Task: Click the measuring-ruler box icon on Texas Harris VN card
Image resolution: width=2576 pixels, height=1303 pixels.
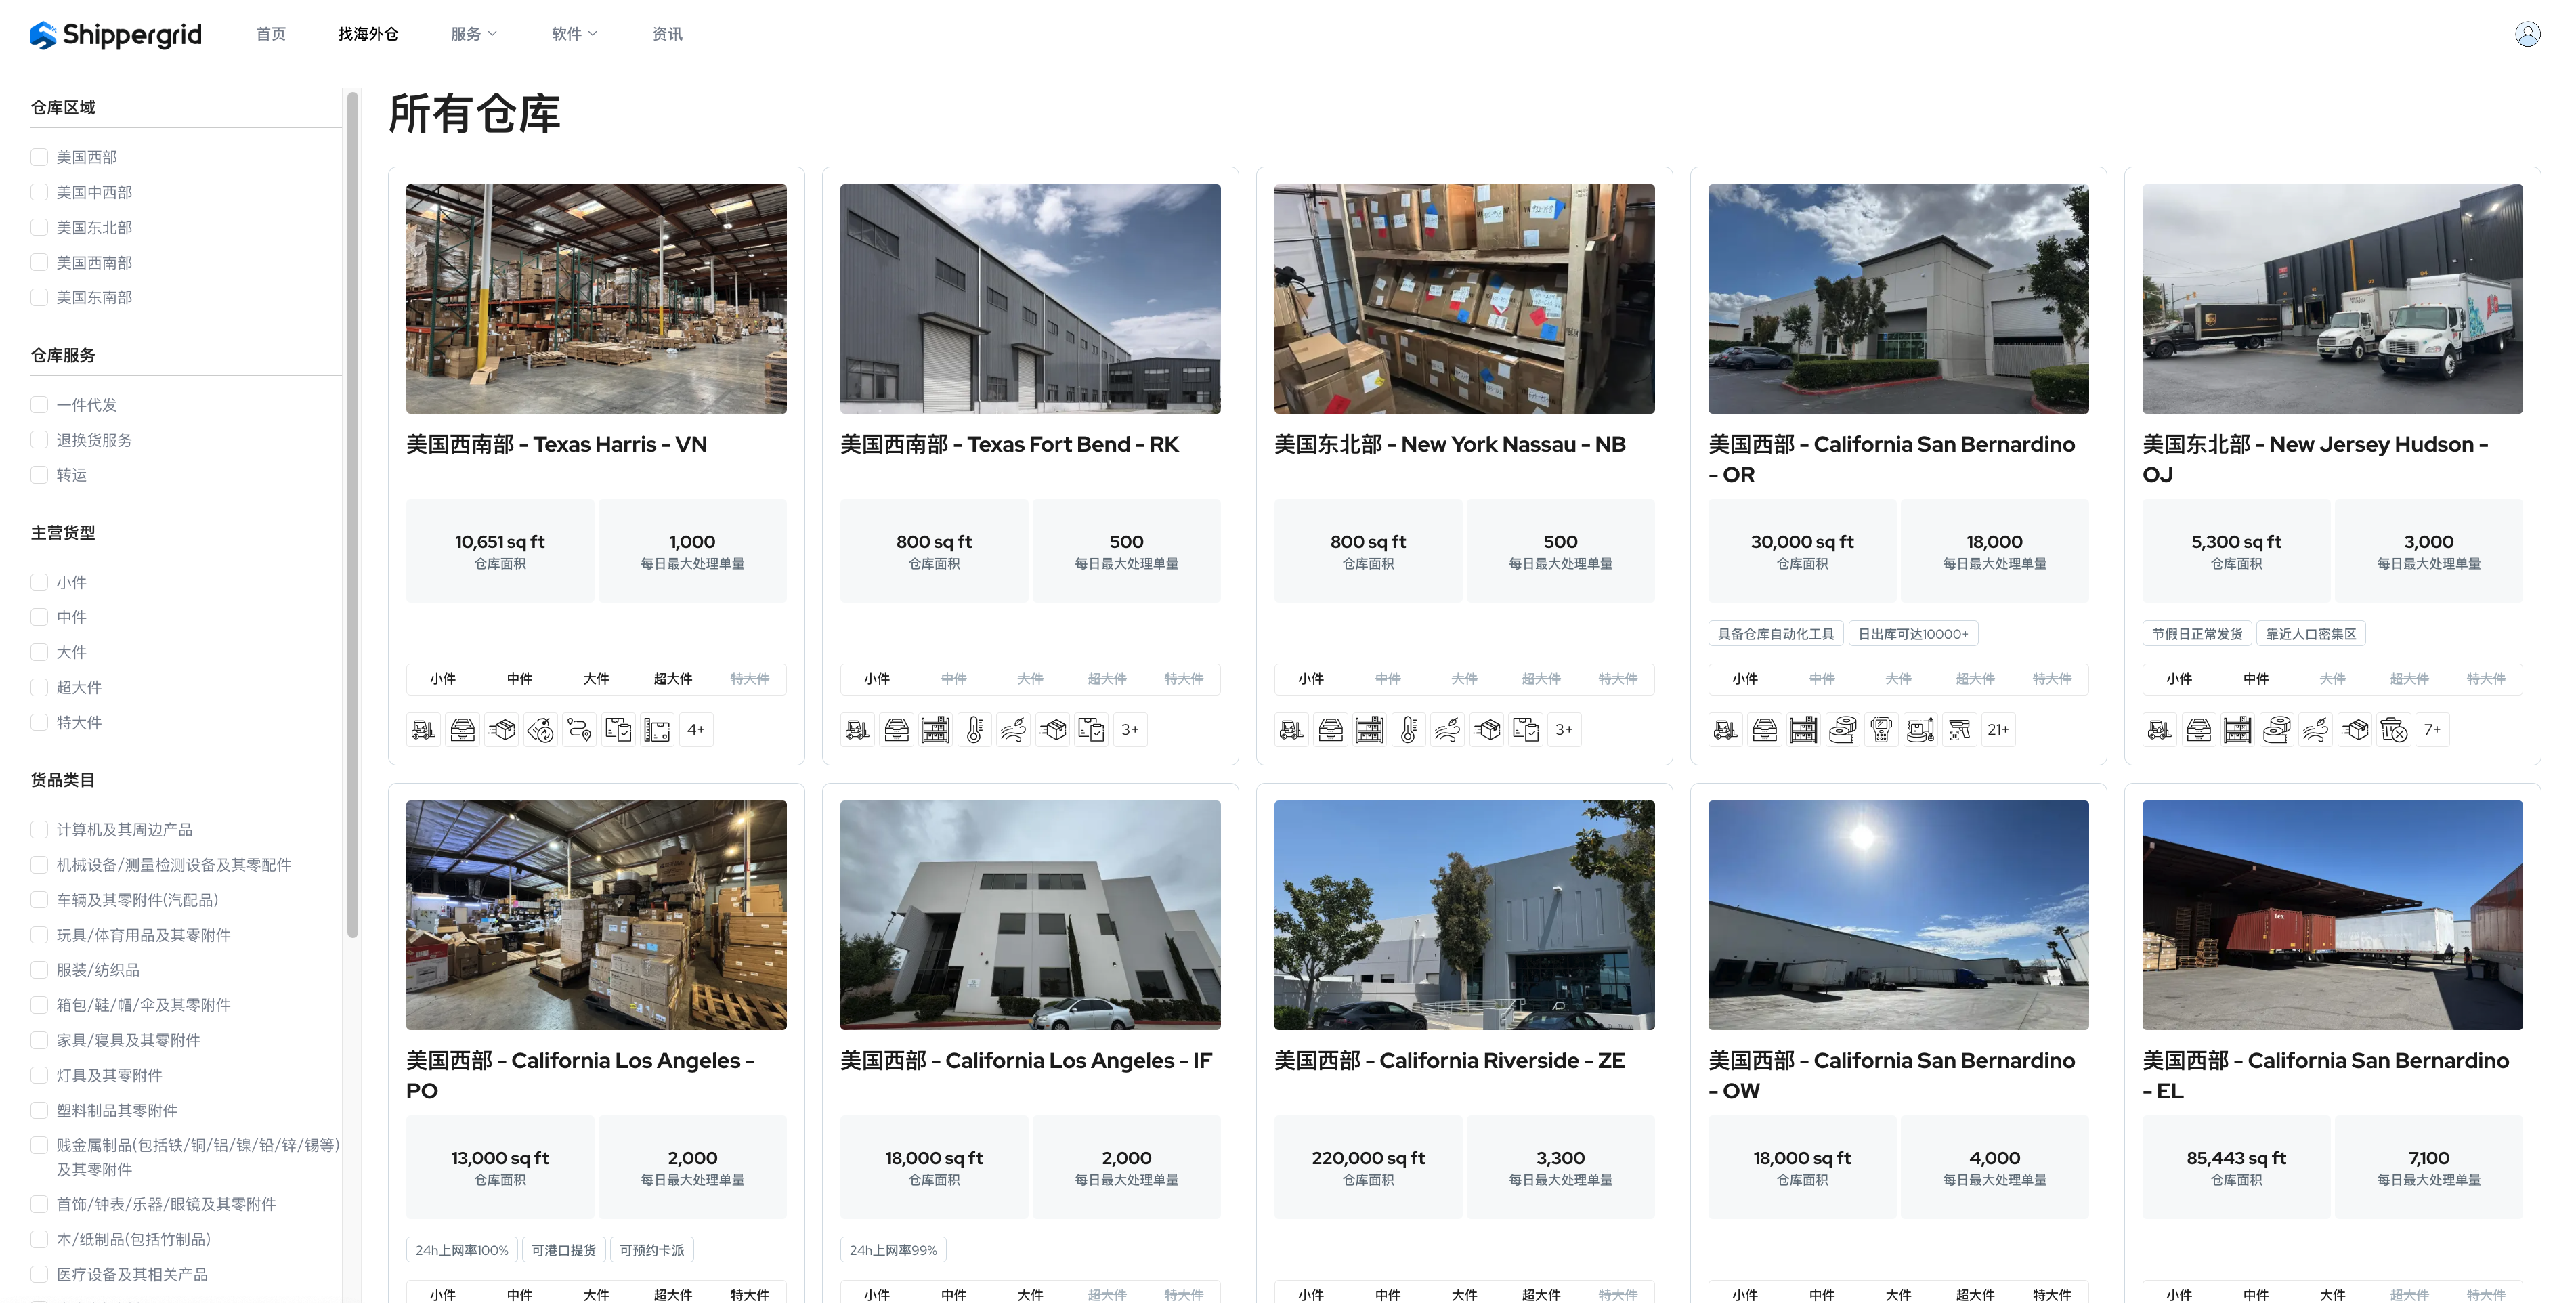Action: 657,730
